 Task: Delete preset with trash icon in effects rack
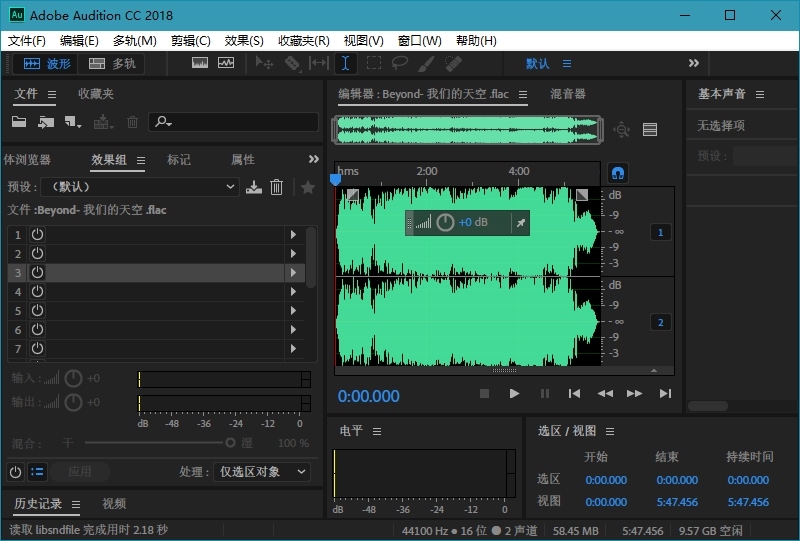277,187
